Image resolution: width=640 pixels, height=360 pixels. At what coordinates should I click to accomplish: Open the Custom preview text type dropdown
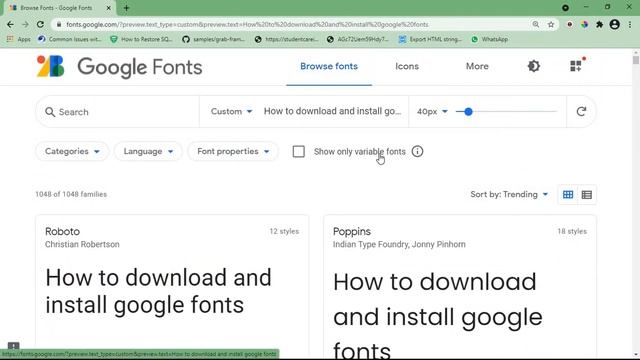pyautogui.click(x=231, y=111)
